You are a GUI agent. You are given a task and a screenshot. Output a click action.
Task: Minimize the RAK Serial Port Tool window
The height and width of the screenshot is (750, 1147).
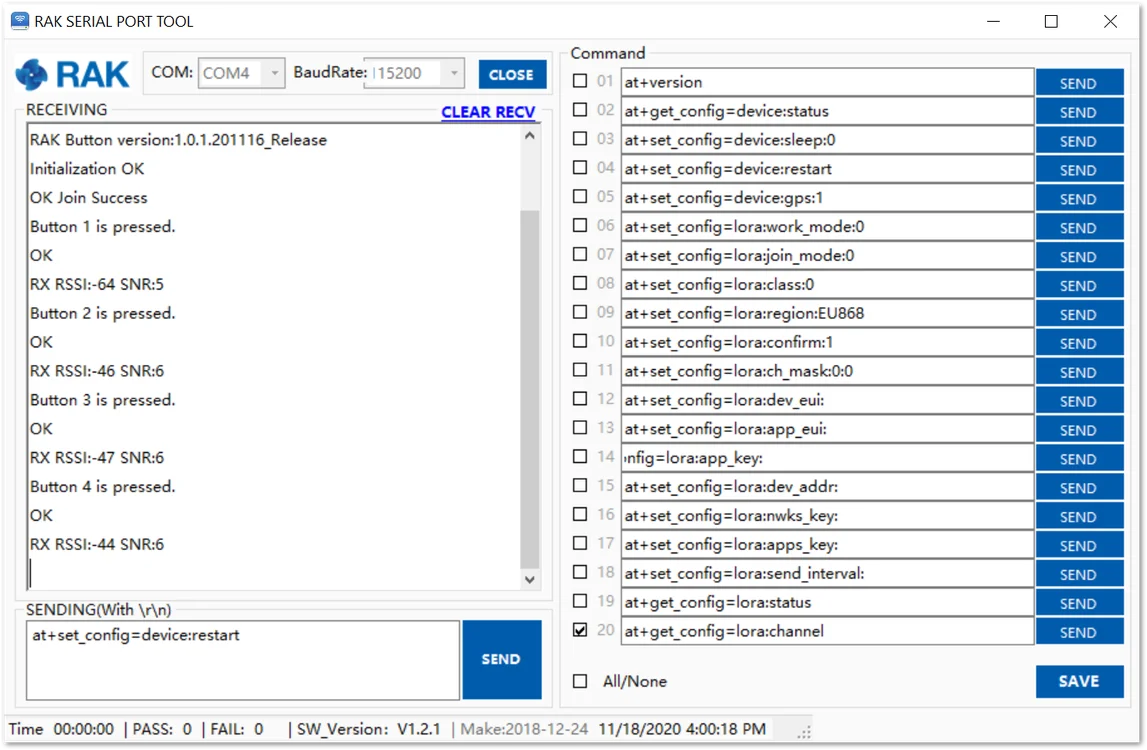point(993,21)
